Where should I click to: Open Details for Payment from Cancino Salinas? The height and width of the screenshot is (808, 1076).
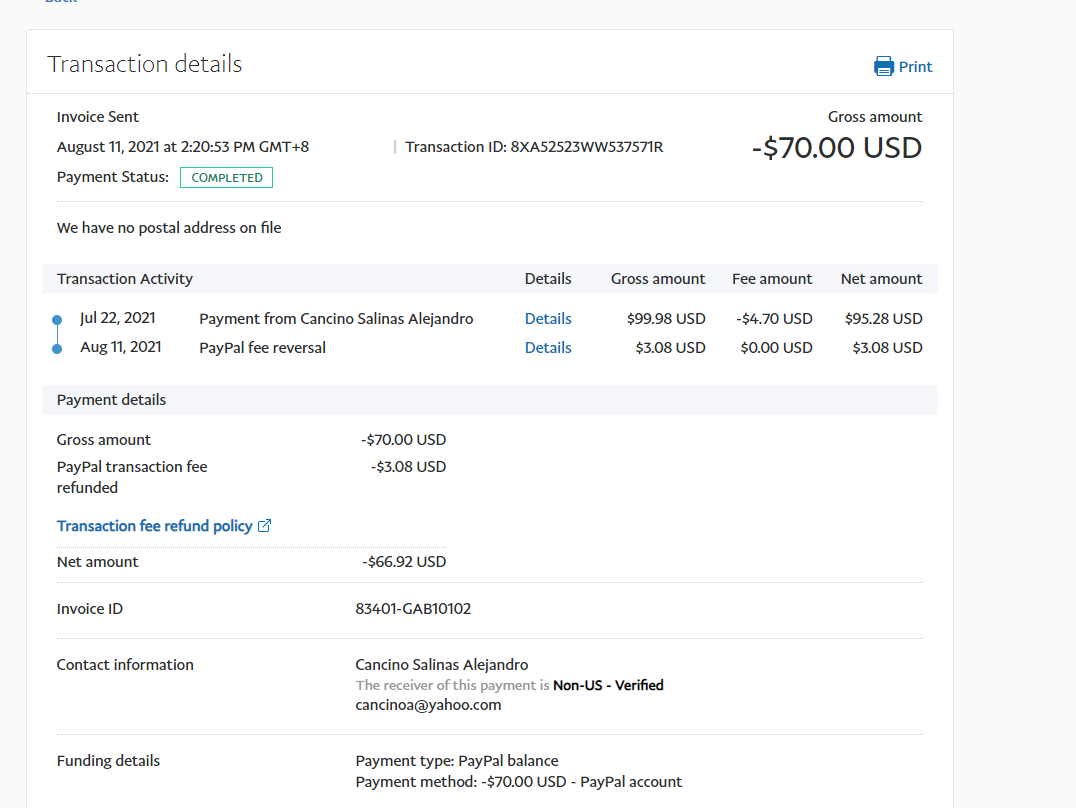(x=548, y=319)
